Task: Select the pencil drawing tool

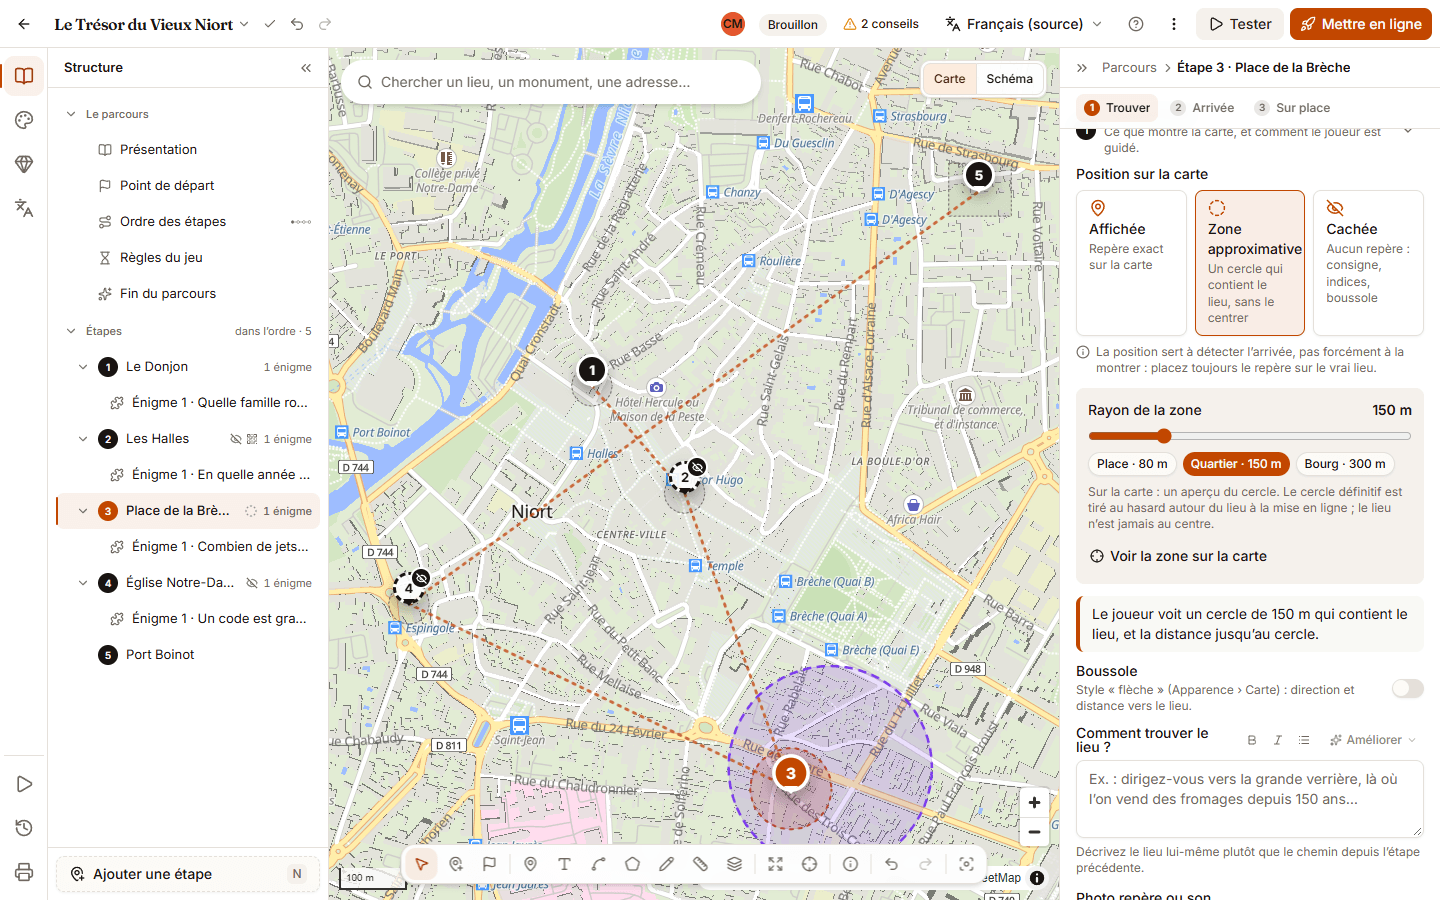Action: click(666, 864)
